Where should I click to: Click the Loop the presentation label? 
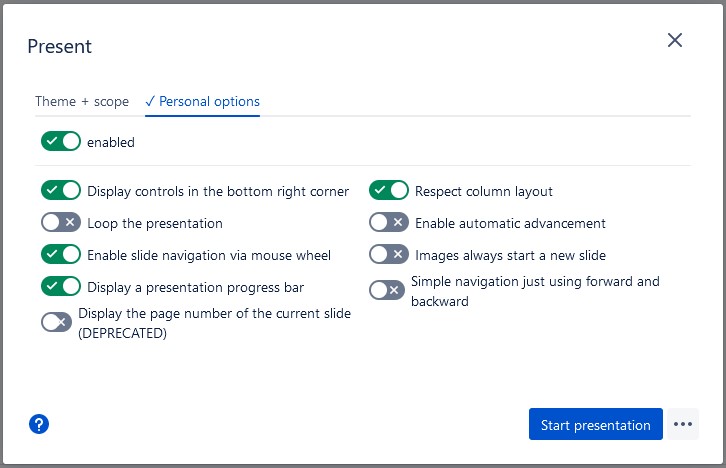[155, 223]
